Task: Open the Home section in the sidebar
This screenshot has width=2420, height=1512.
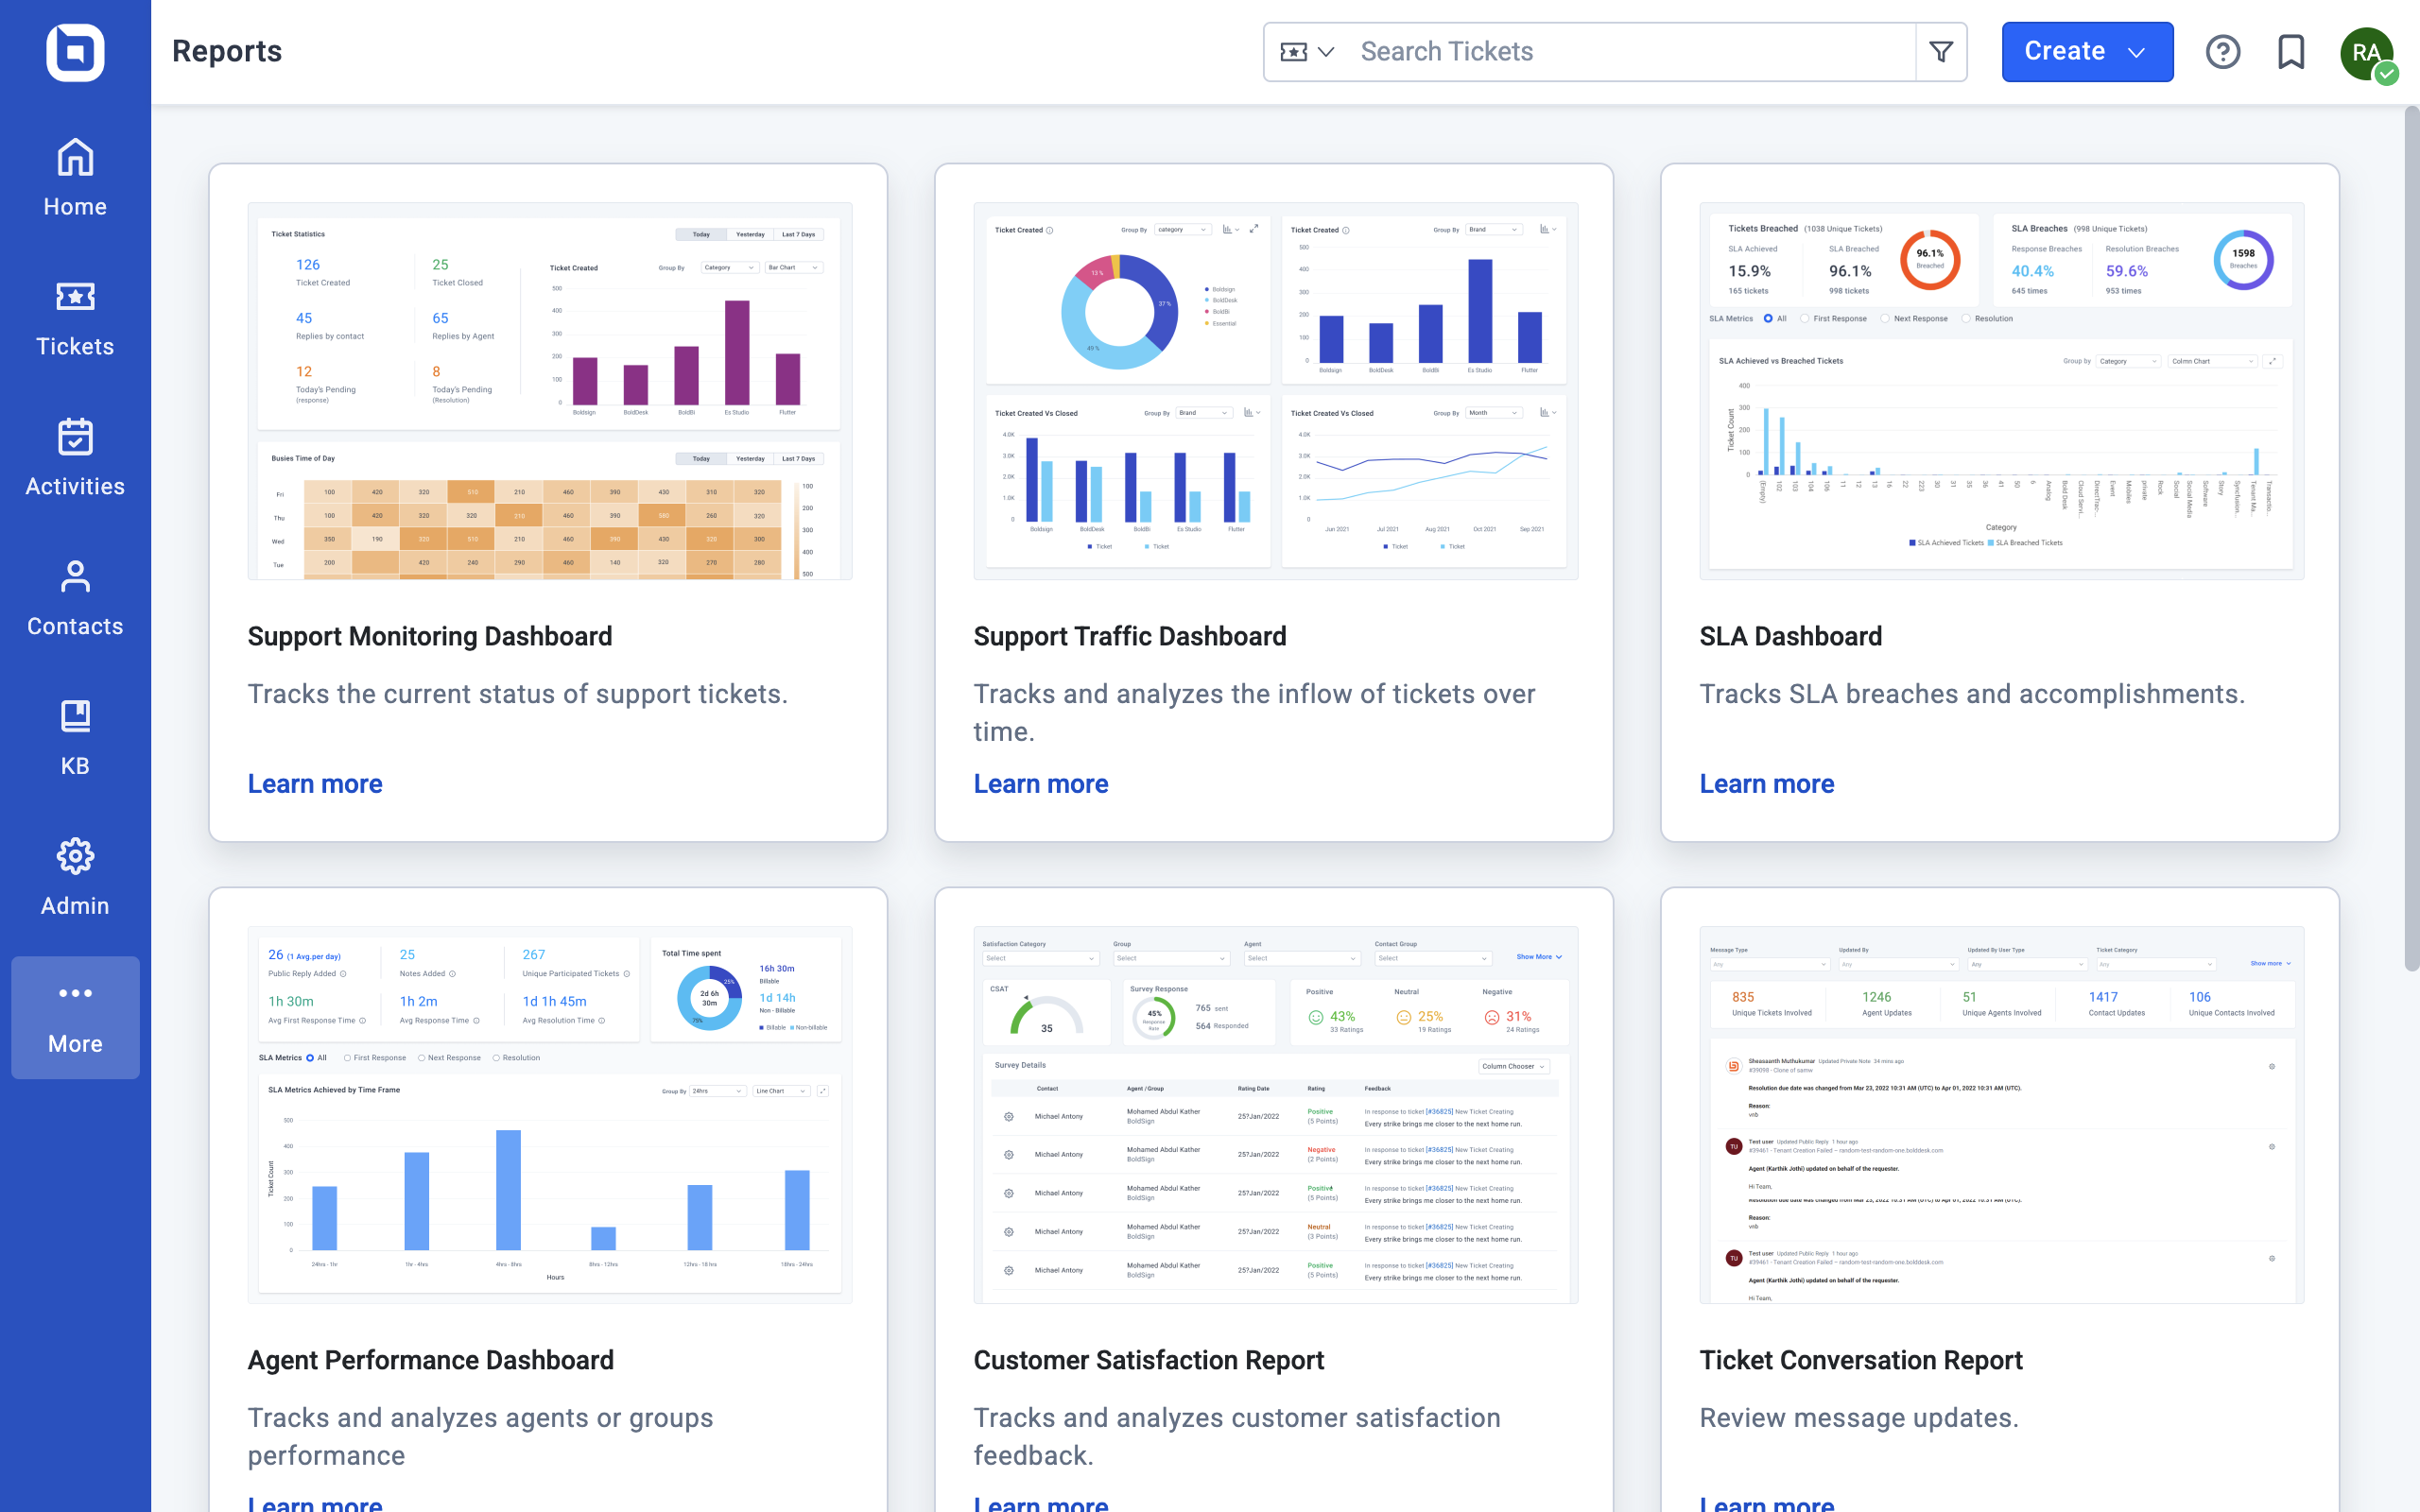Action: tap(75, 175)
